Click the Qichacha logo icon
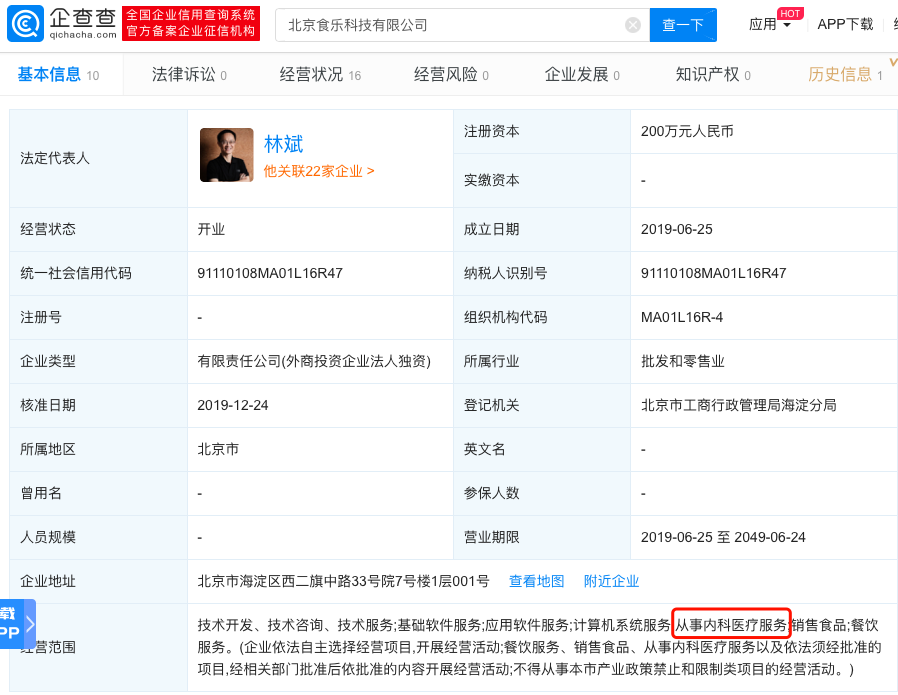This screenshot has height=695, width=898. point(25,24)
